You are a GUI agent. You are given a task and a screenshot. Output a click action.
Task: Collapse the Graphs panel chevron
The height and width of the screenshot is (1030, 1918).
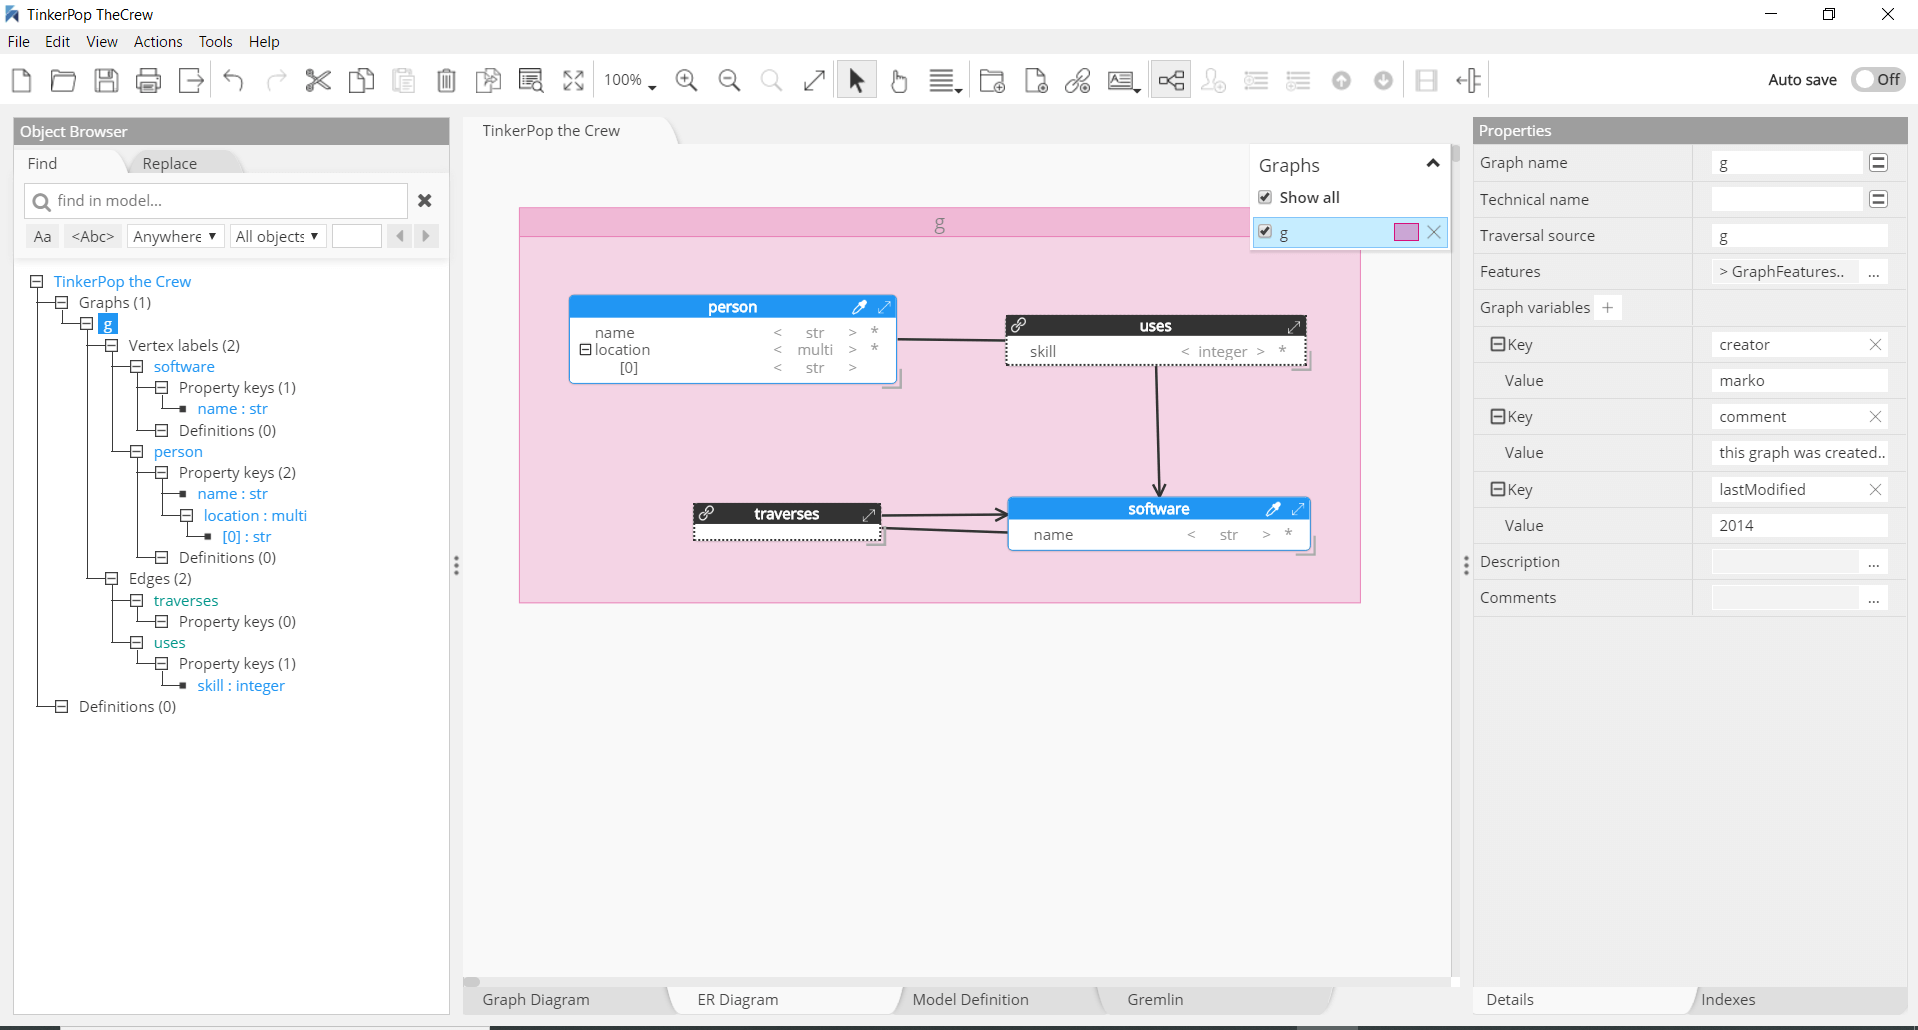pyautogui.click(x=1432, y=163)
